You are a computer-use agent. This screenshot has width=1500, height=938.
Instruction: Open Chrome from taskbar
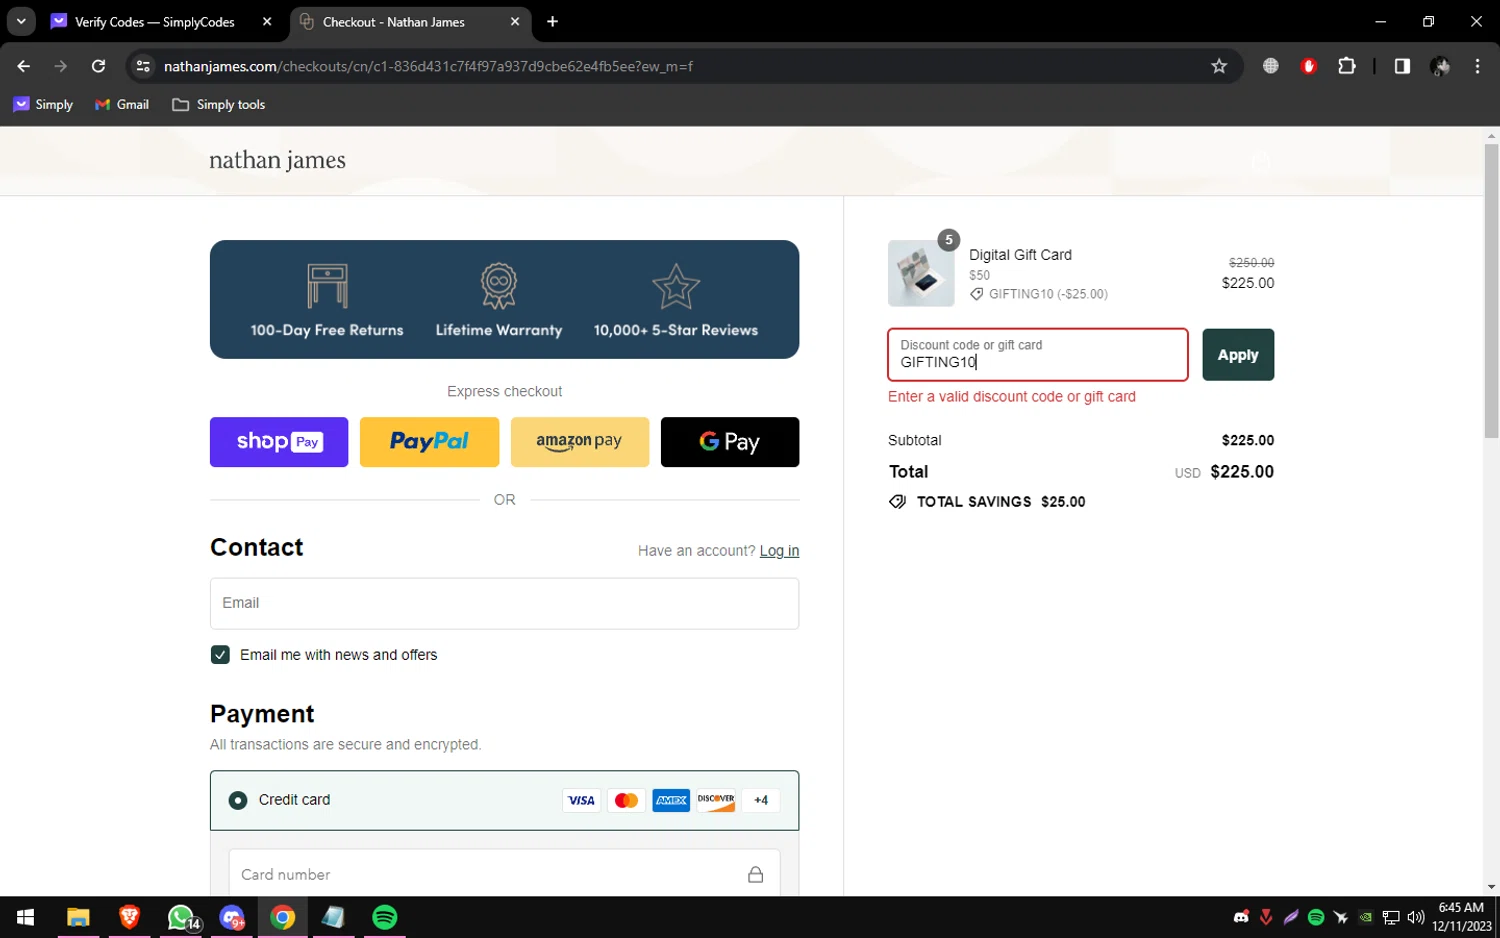(283, 917)
